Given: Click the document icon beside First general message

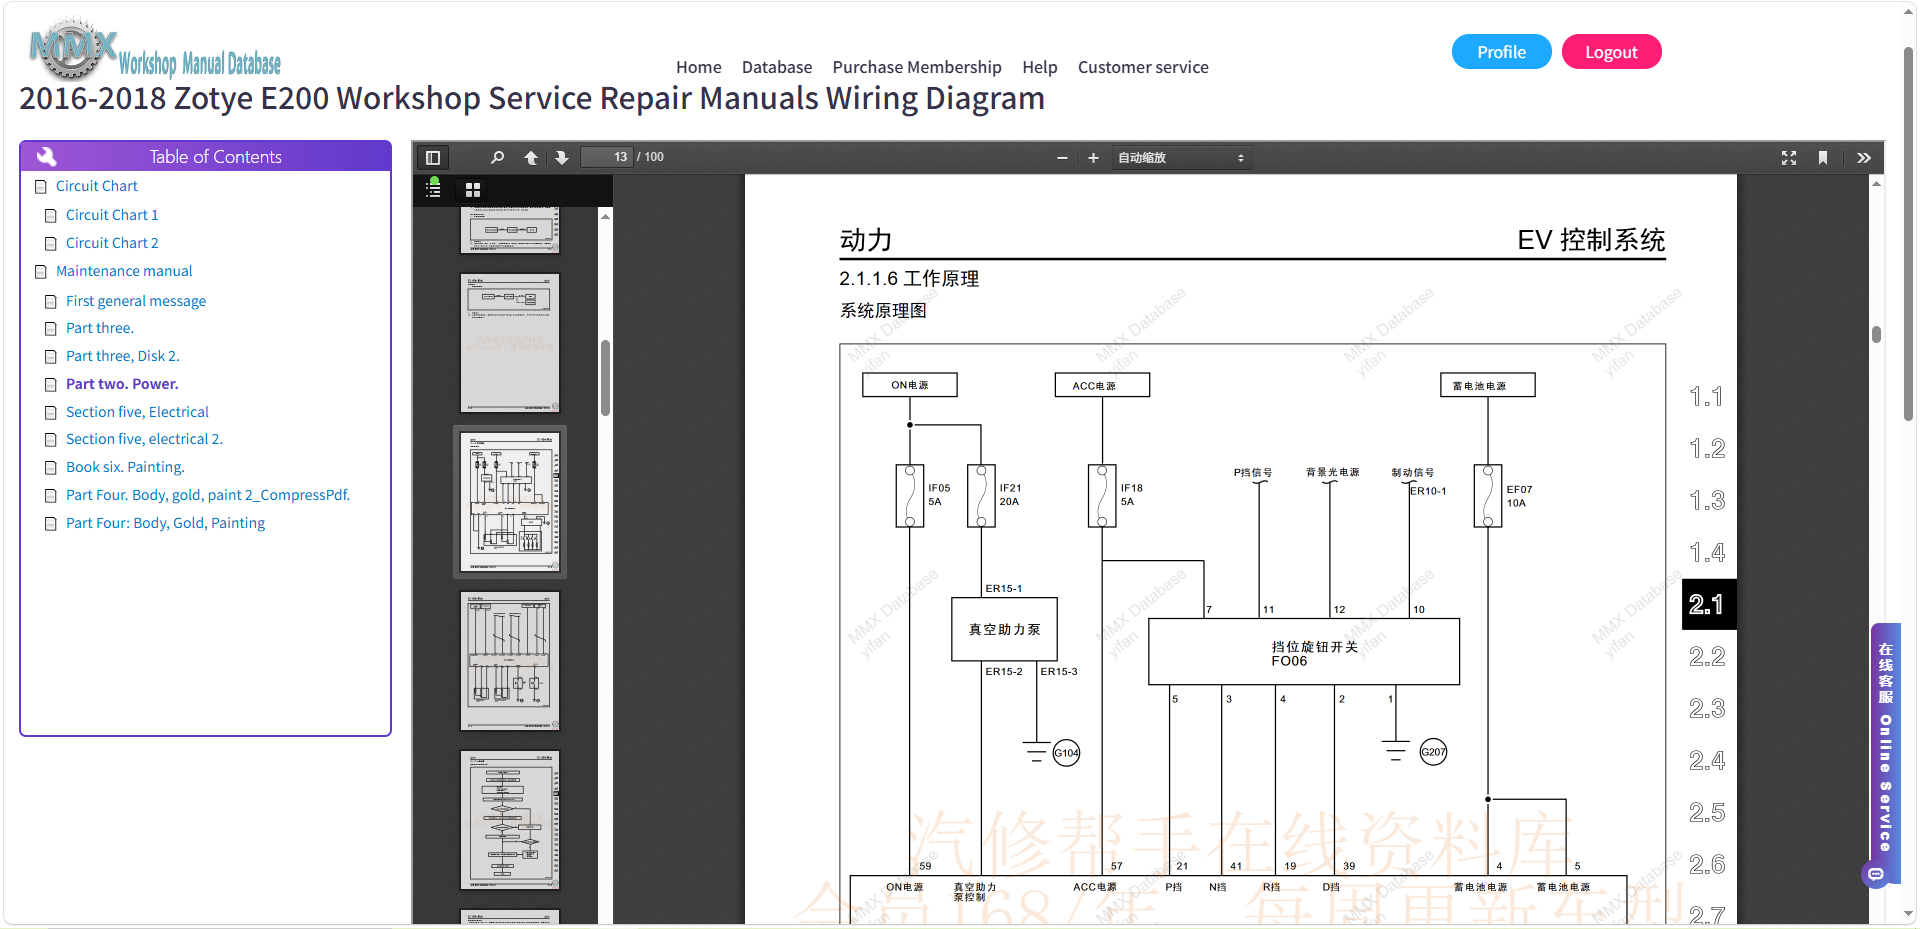Looking at the screenshot, I should [x=51, y=302].
